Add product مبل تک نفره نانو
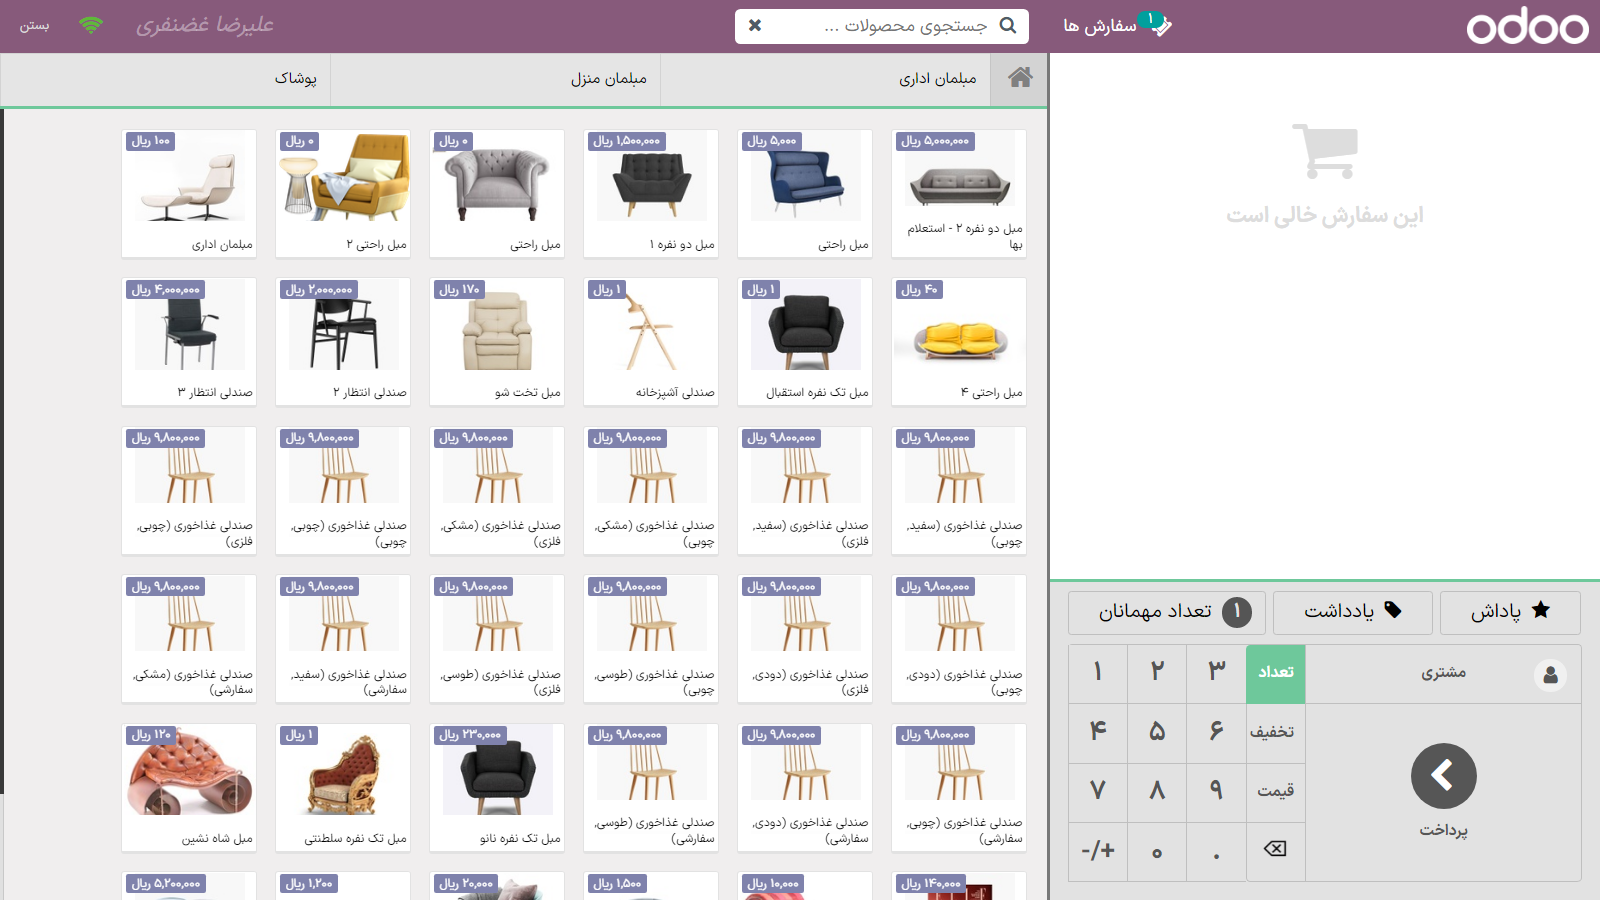Screen dimensions: 1600x900 point(497,788)
